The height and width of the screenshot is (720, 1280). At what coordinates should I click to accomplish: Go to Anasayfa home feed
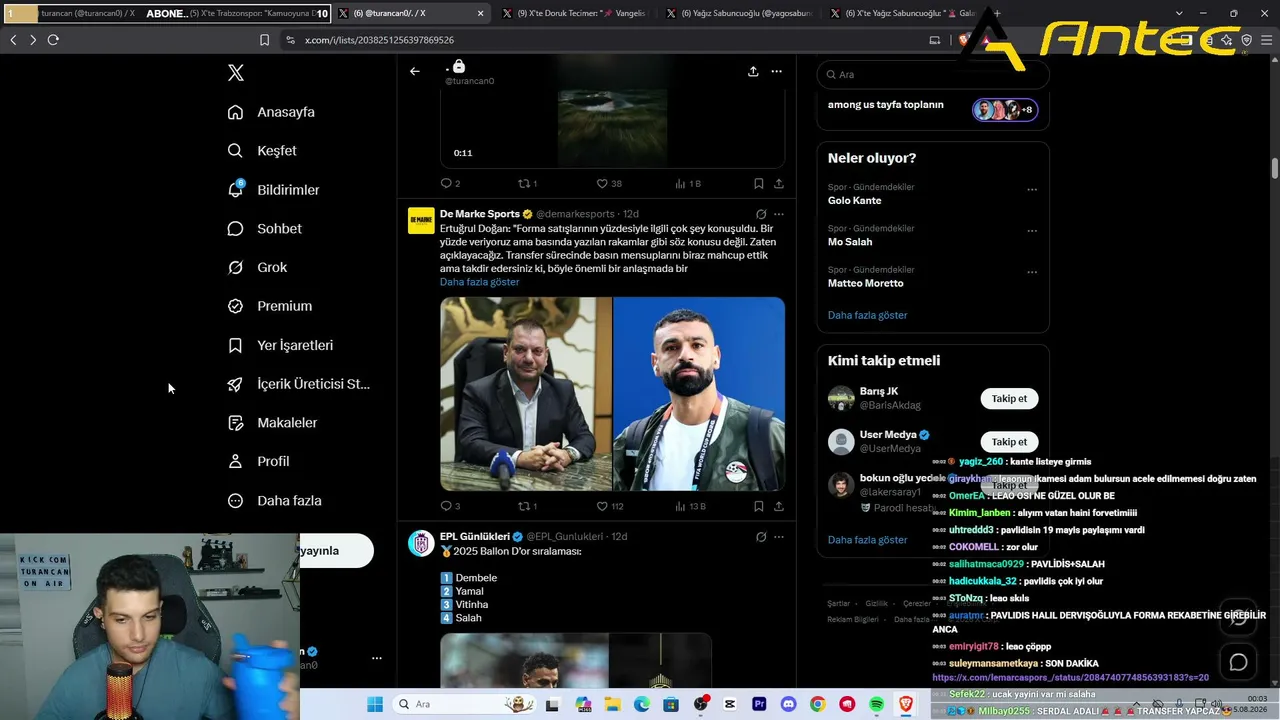(271, 112)
